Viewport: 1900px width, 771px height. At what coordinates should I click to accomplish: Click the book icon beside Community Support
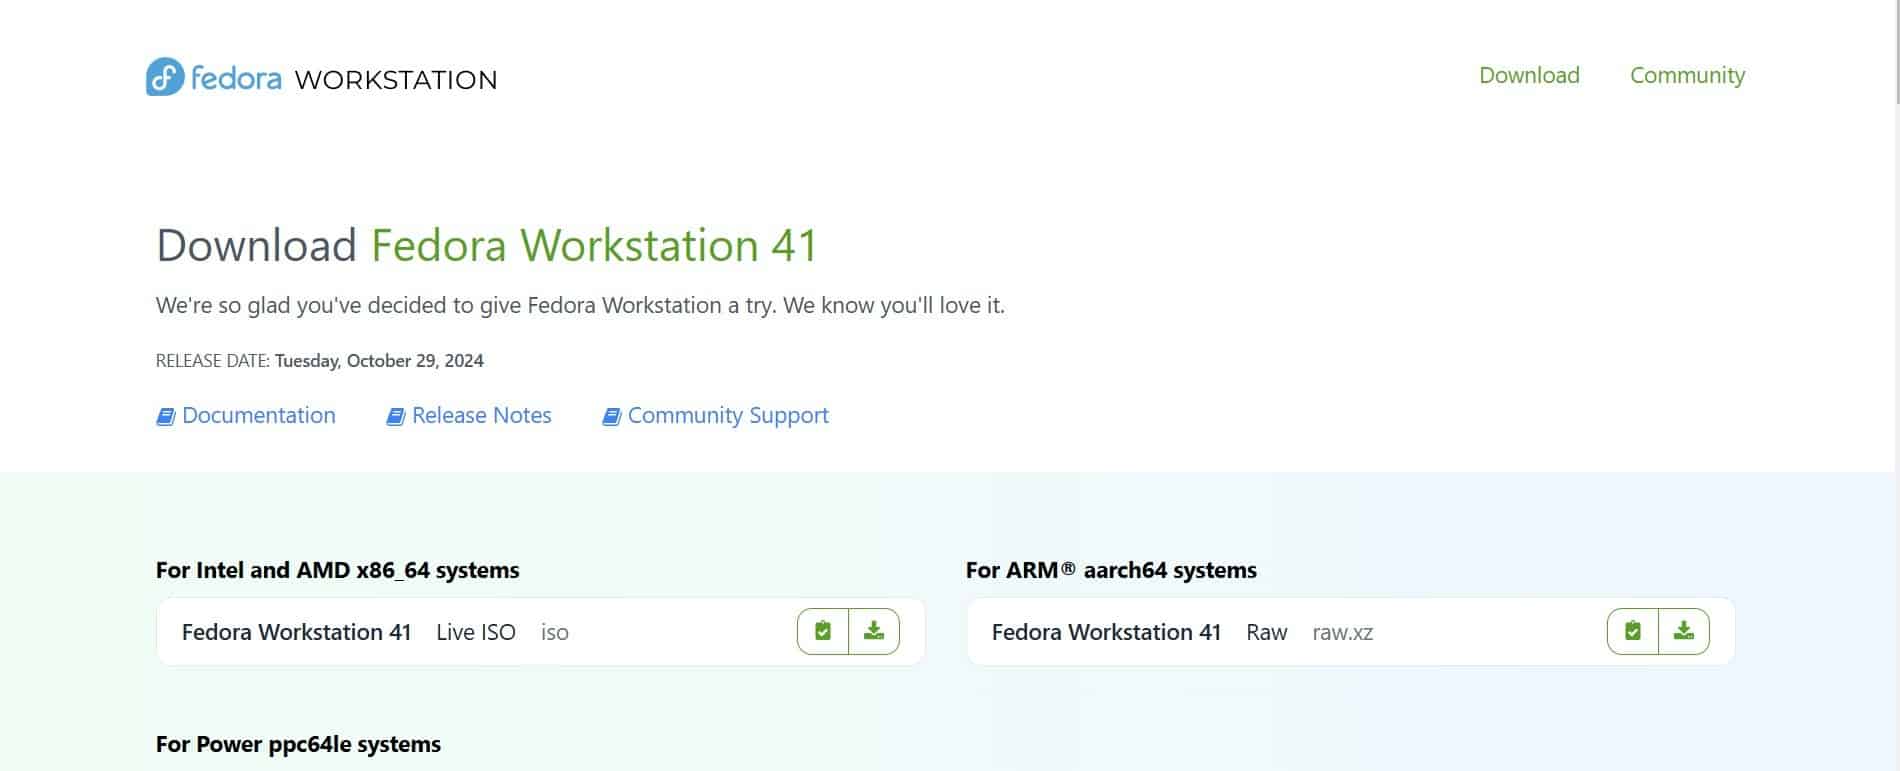coord(612,416)
